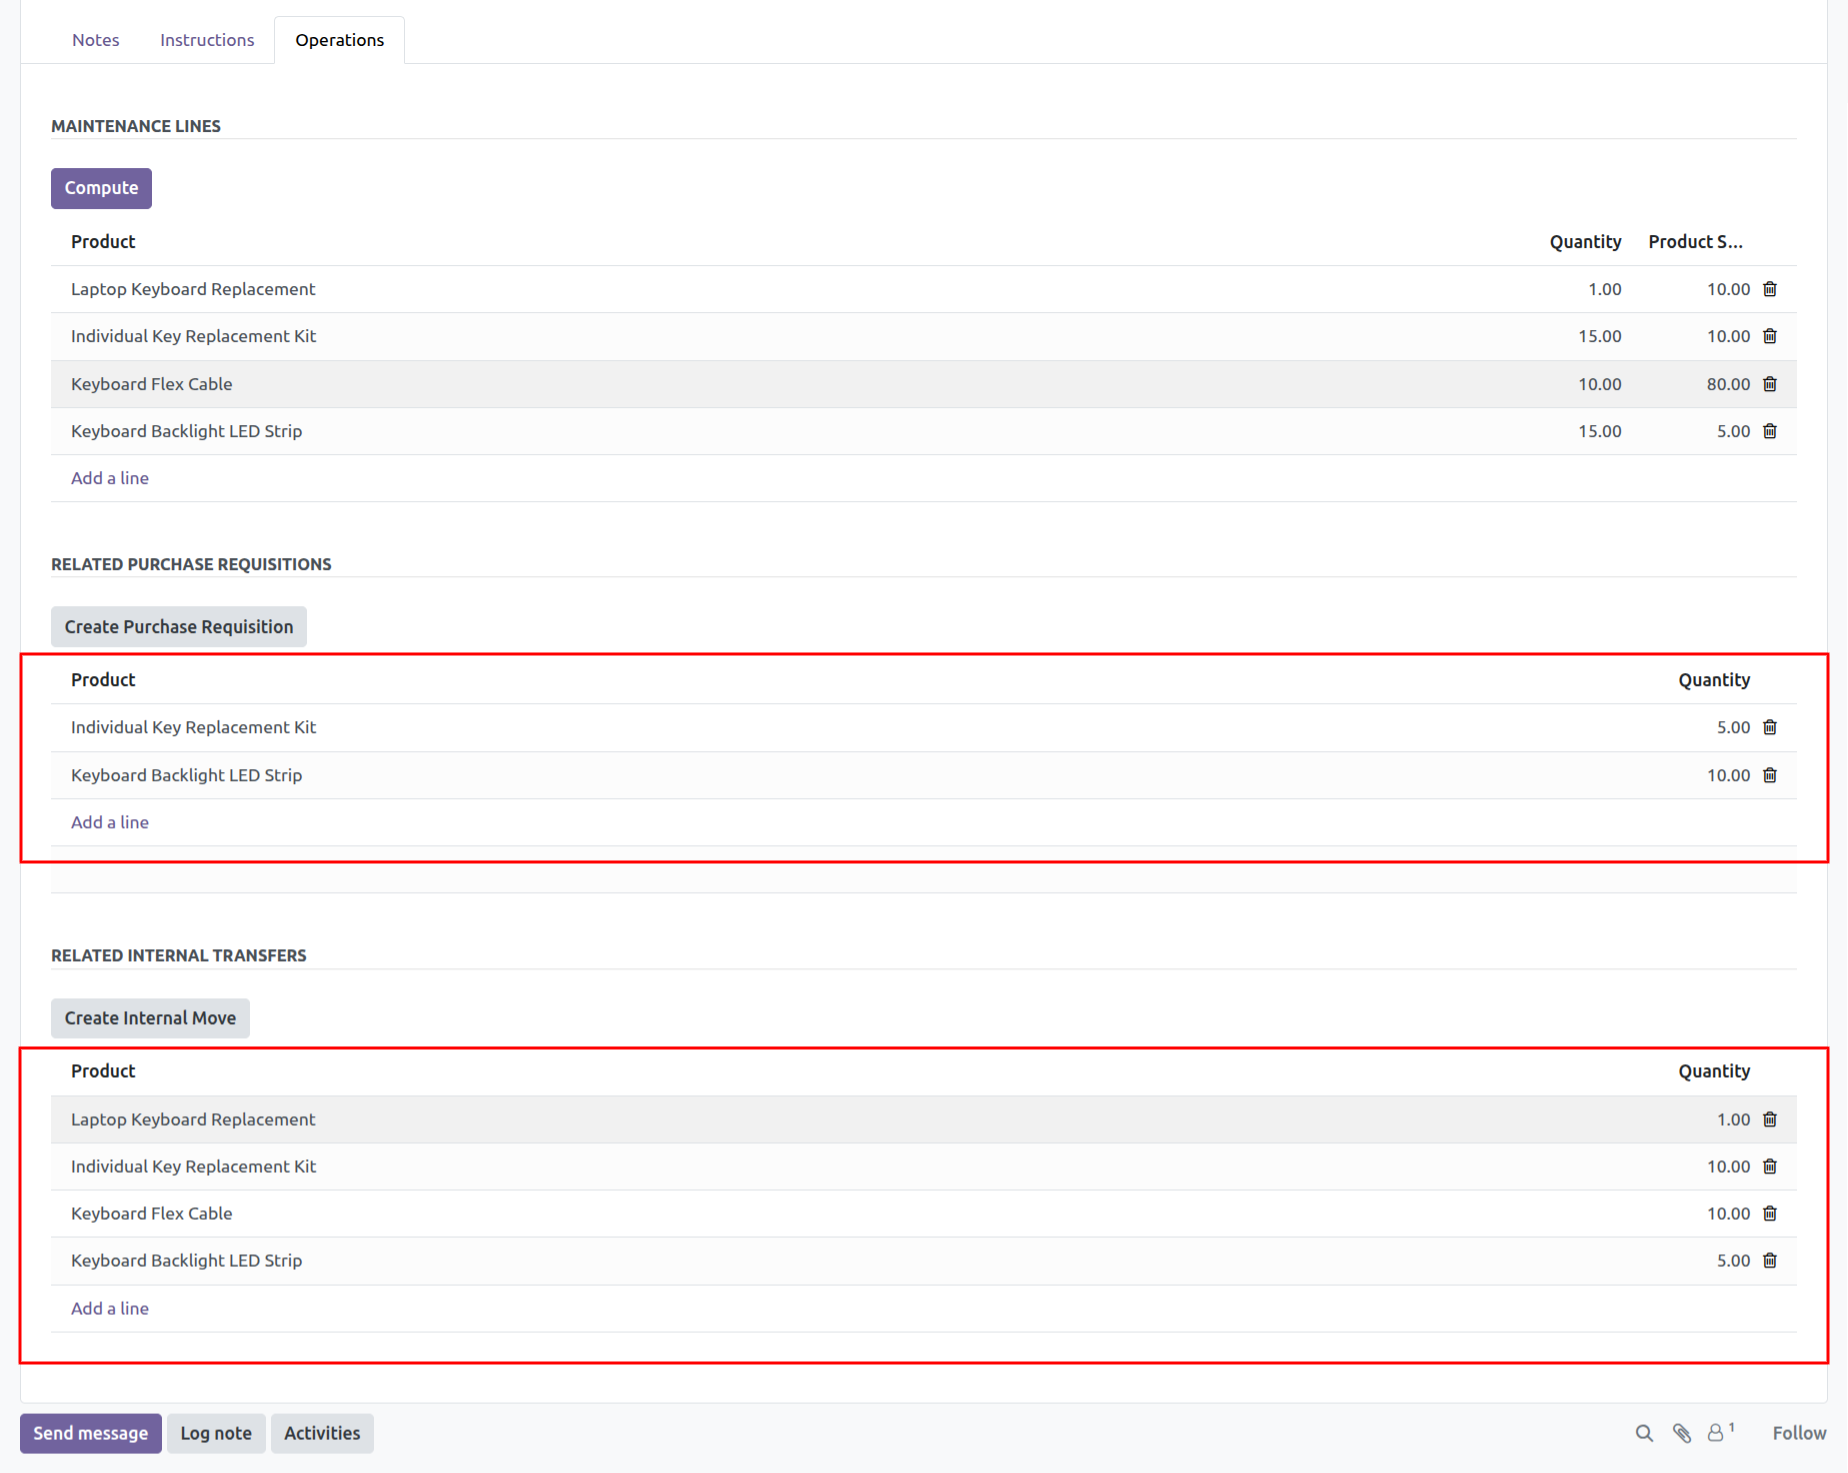1848x1473 pixels.
Task: Edit transfer quantity 5.00 for Keyboard Backlight LED Strip
Action: (1733, 1260)
